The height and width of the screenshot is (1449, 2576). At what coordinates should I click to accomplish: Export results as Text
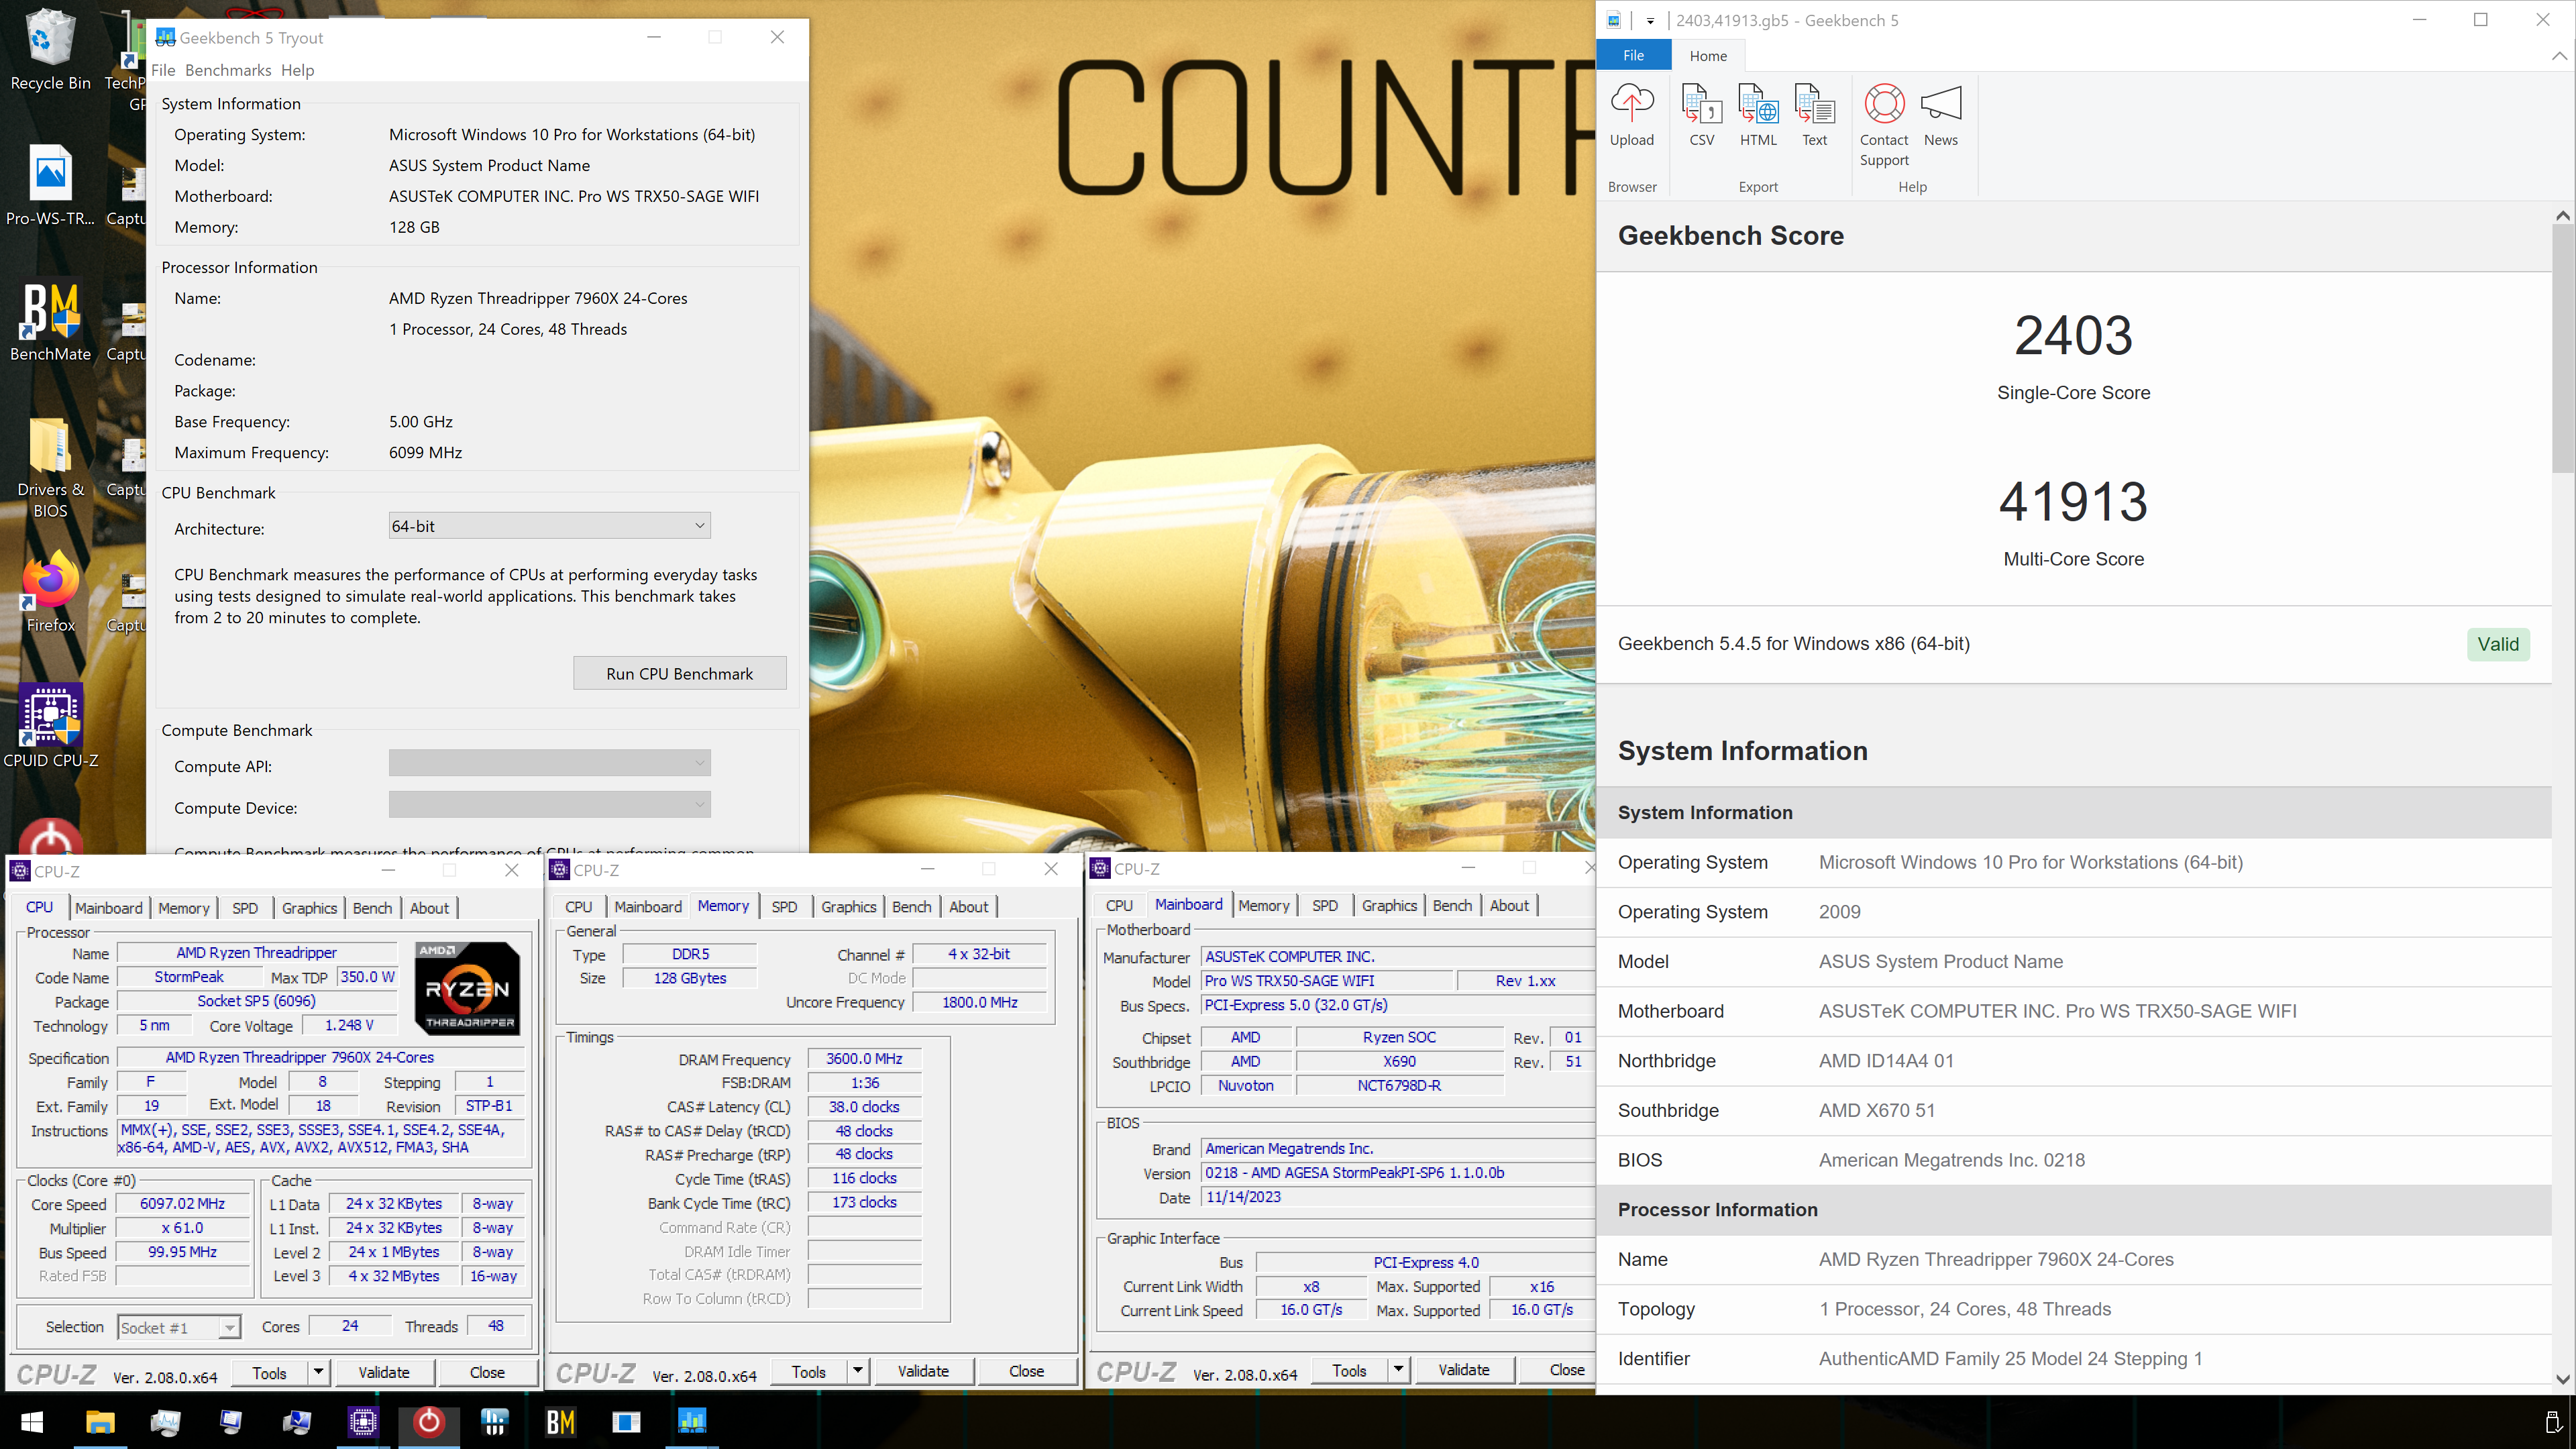[x=1814, y=115]
